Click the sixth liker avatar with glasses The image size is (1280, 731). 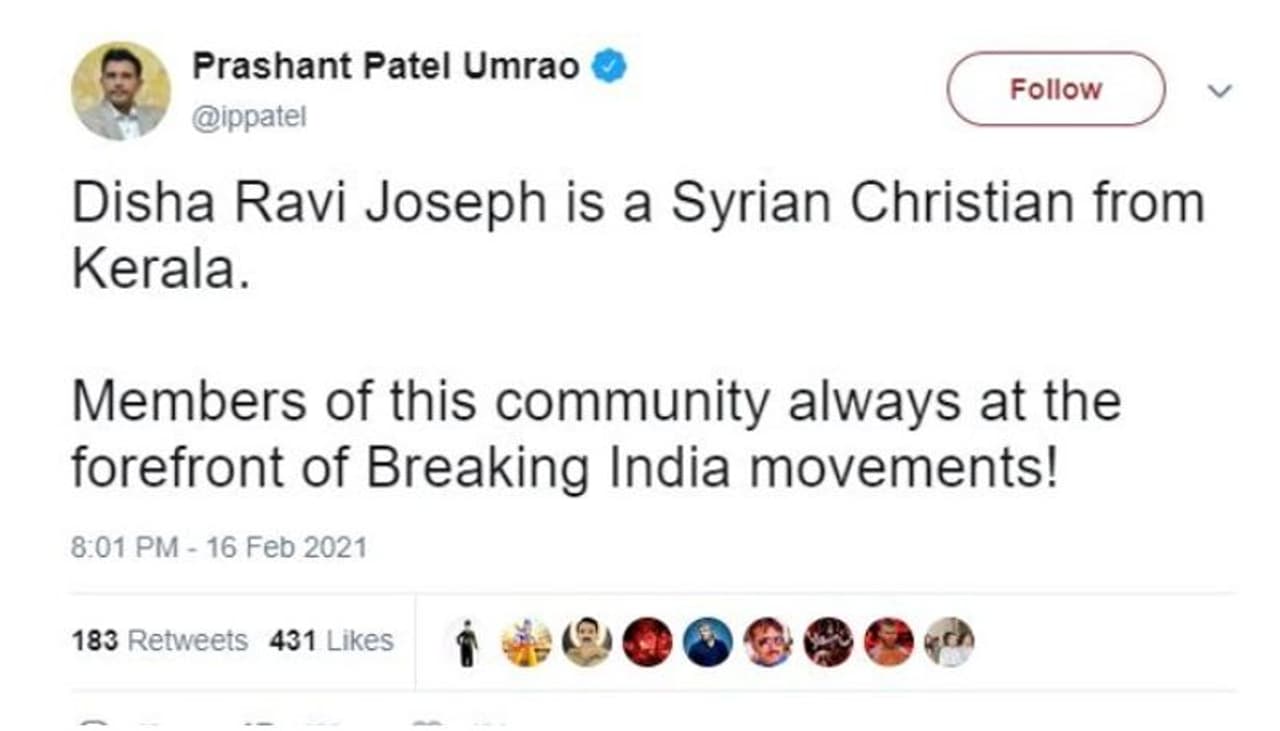tap(768, 642)
